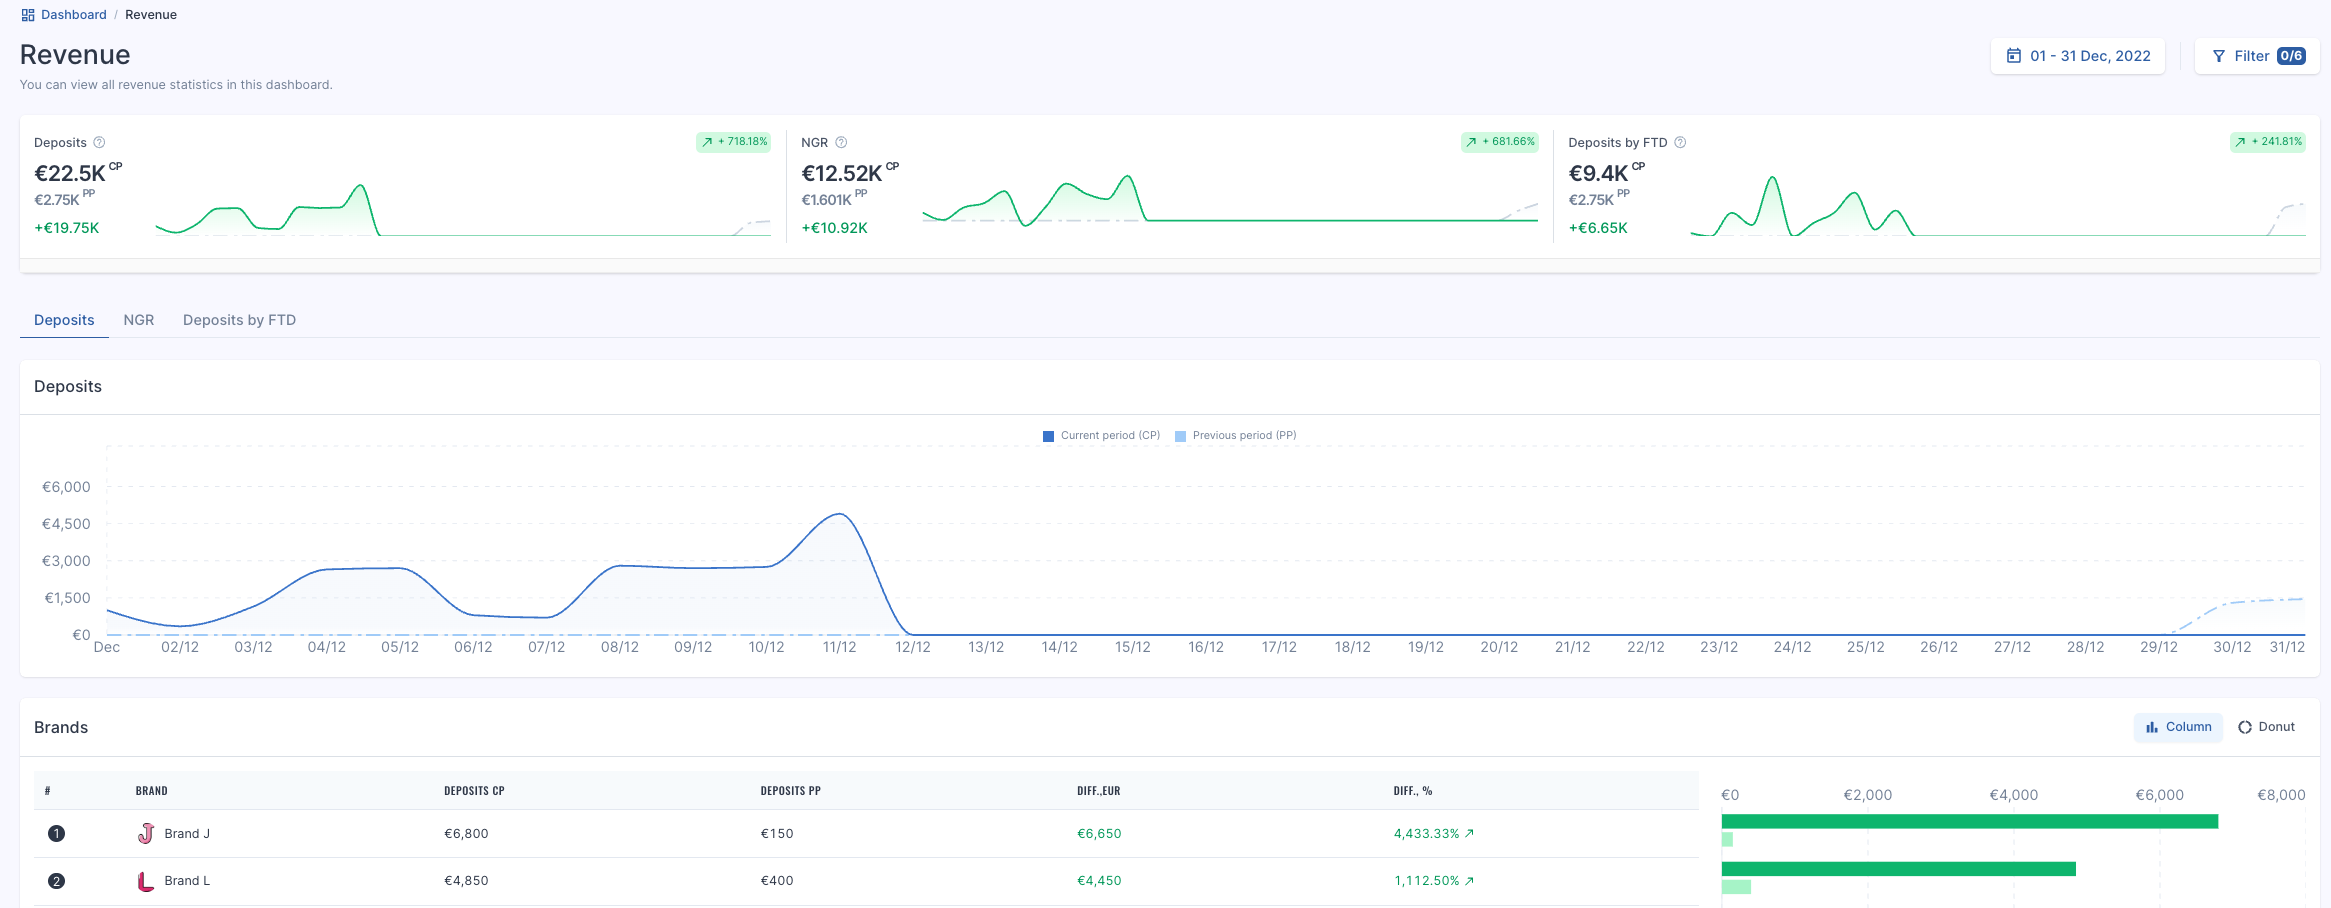Open the Filter 0/6 panel
2331x908 pixels.
click(2257, 56)
